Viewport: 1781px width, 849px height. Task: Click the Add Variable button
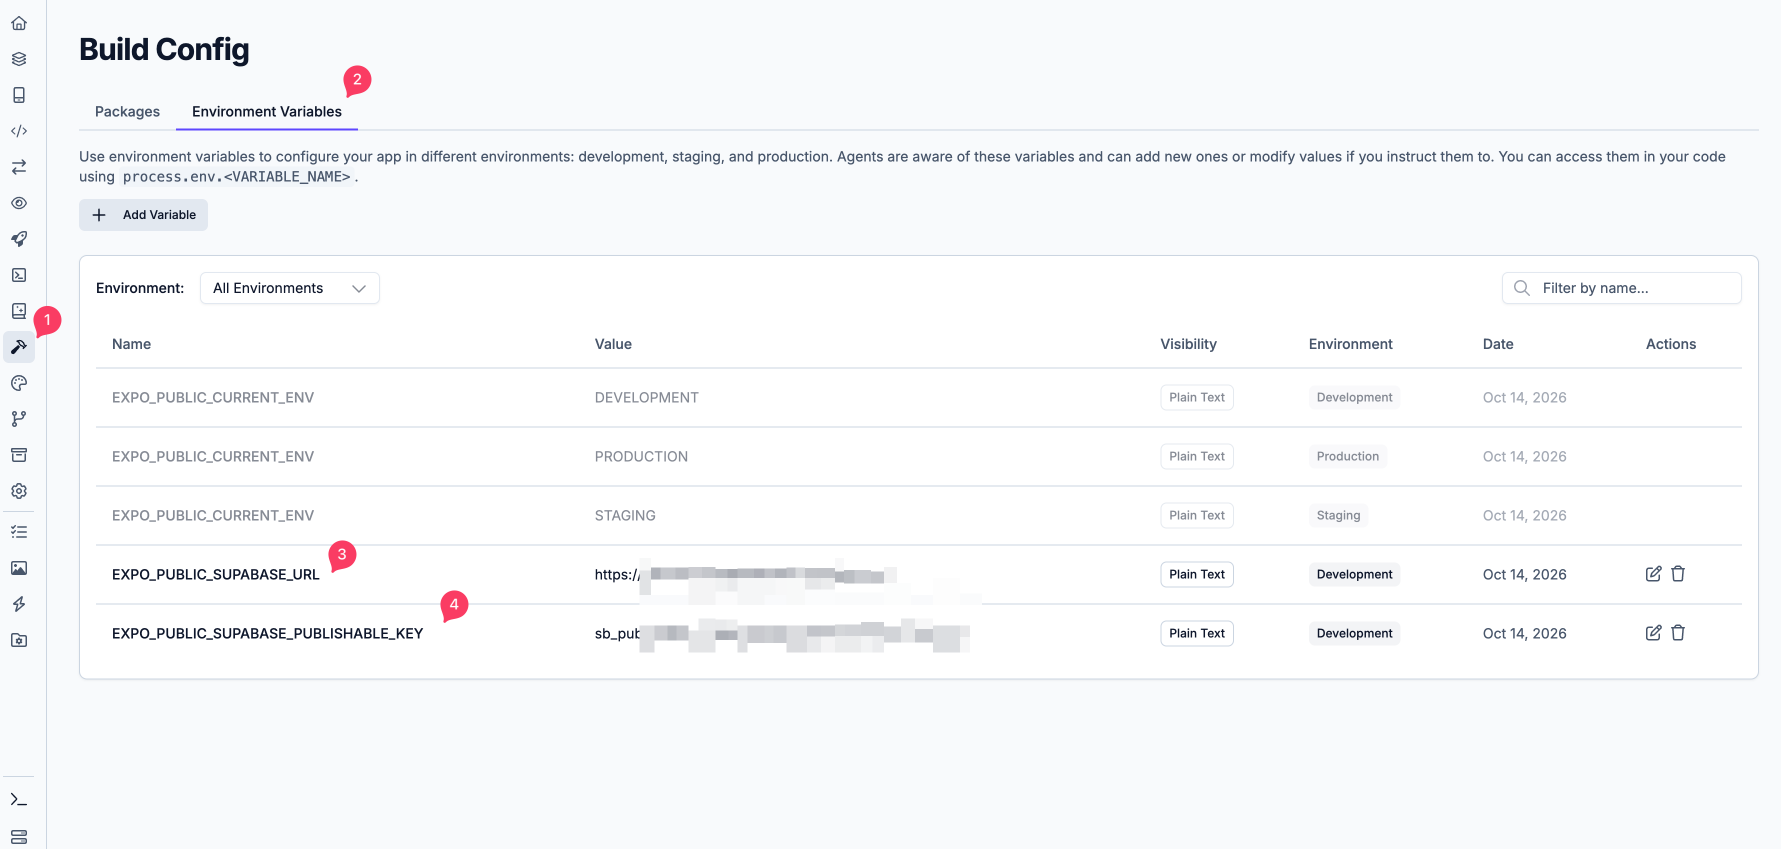click(143, 215)
